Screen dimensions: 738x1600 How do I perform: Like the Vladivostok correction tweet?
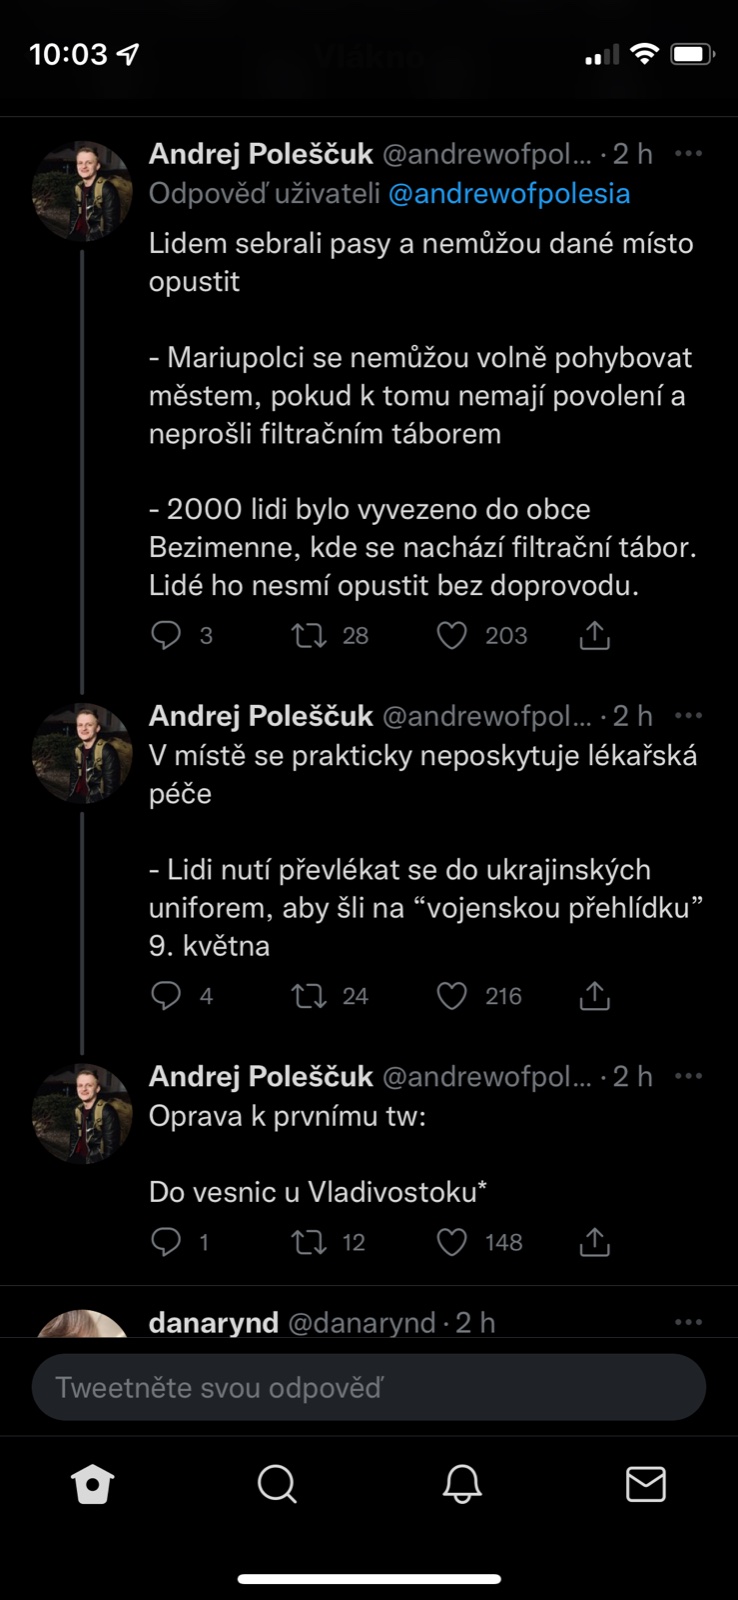tap(452, 1242)
